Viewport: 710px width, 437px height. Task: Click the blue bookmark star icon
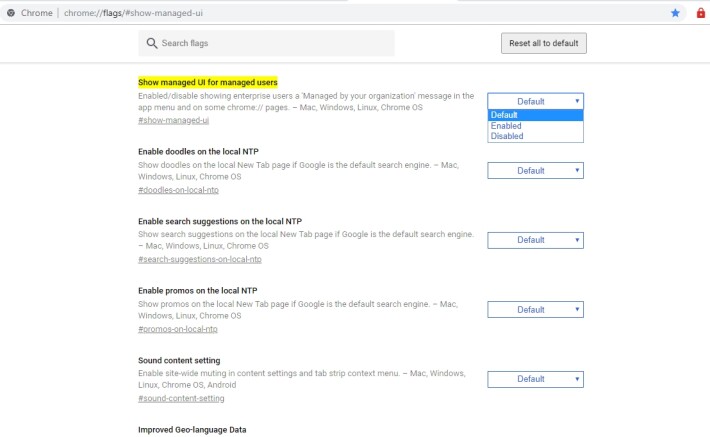coord(675,13)
